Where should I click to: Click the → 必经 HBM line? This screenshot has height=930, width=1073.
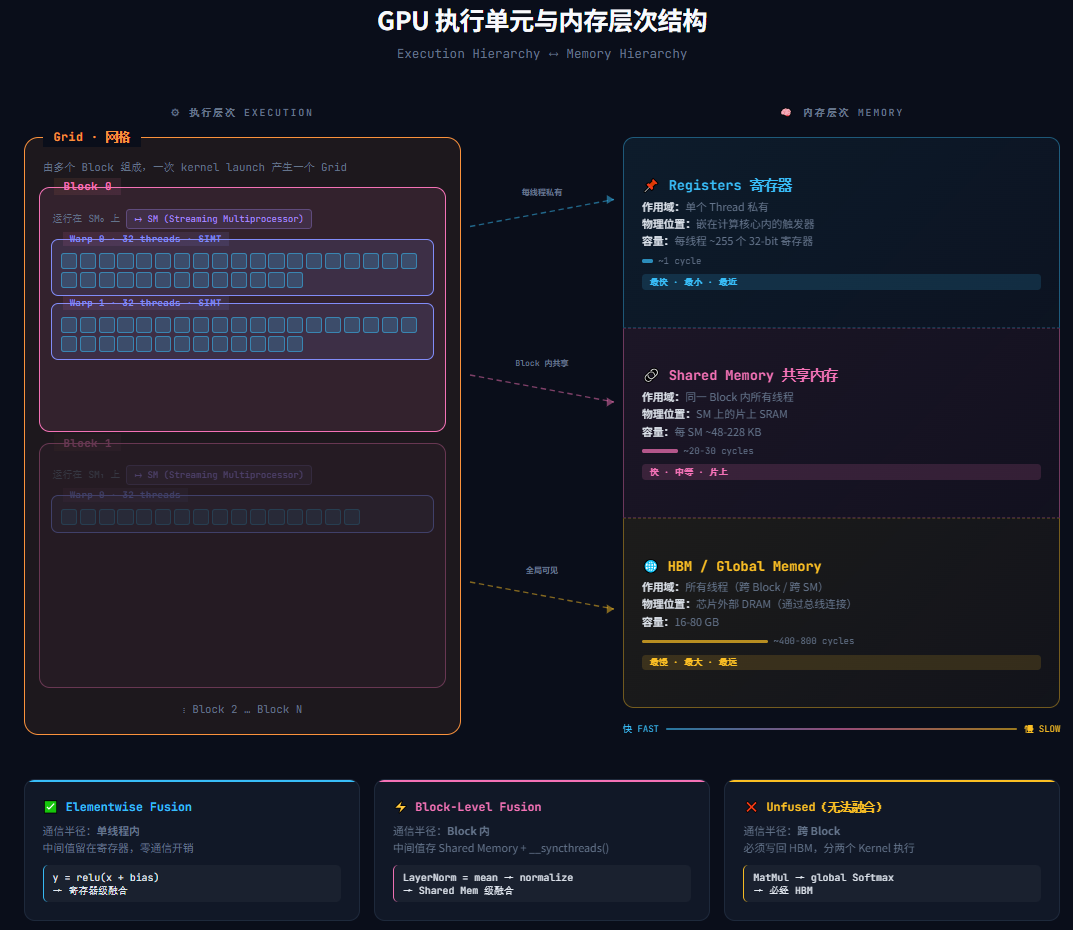(x=783, y=891)
